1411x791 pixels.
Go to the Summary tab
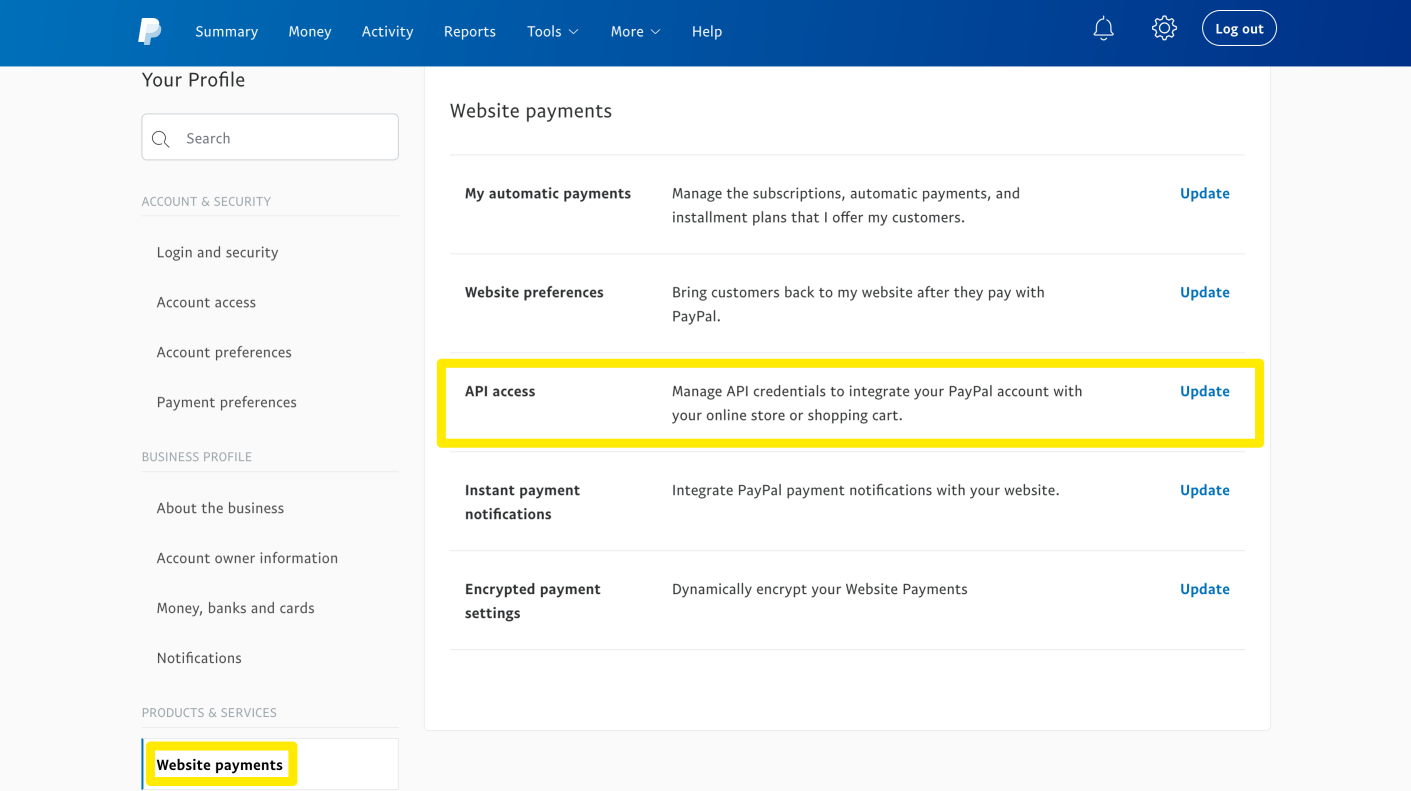[x=226, y=31]
